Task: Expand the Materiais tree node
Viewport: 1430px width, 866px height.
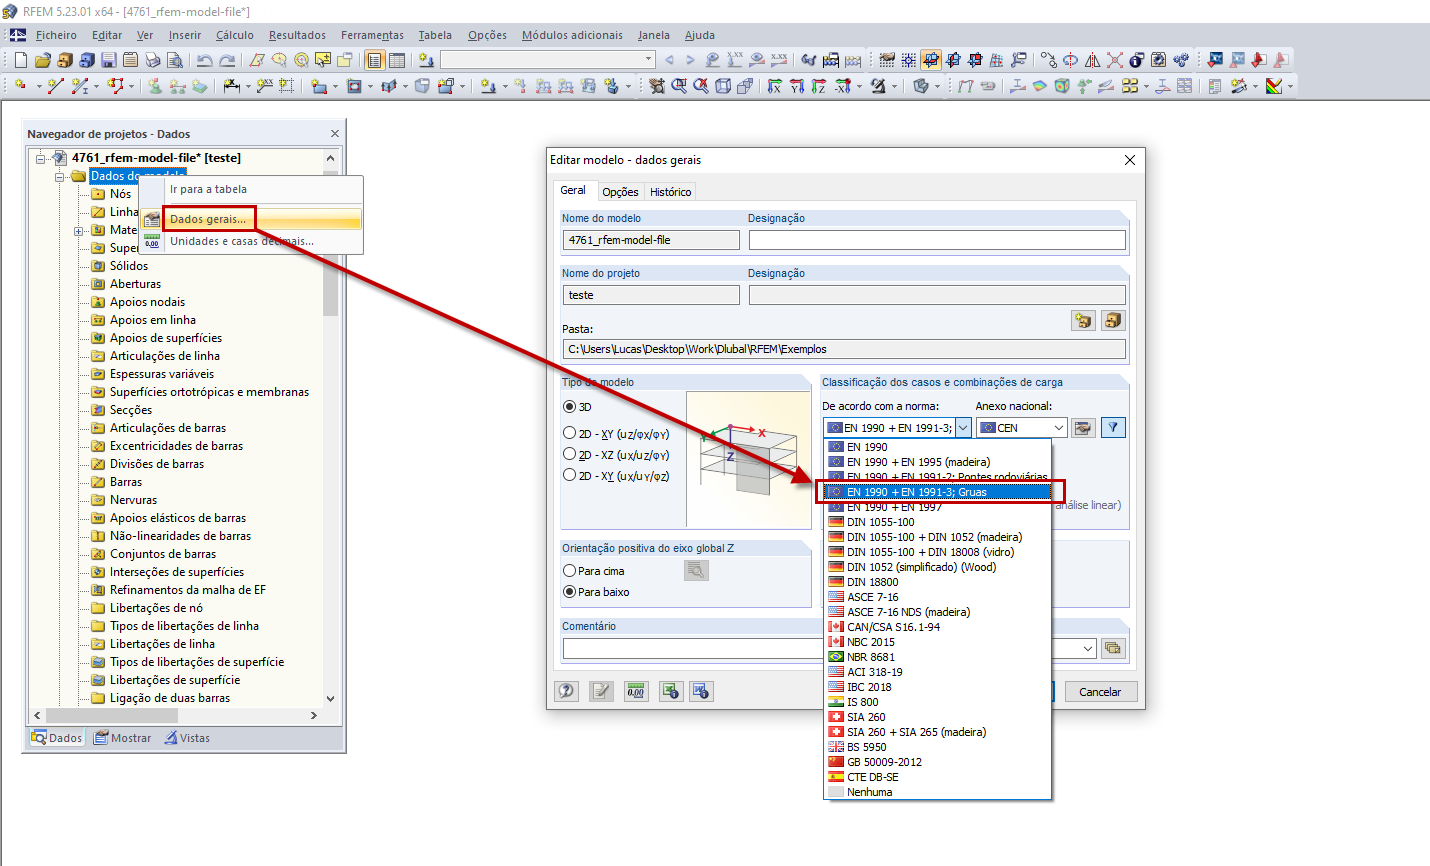Action: pyautogui.click(x=78, y=231)
